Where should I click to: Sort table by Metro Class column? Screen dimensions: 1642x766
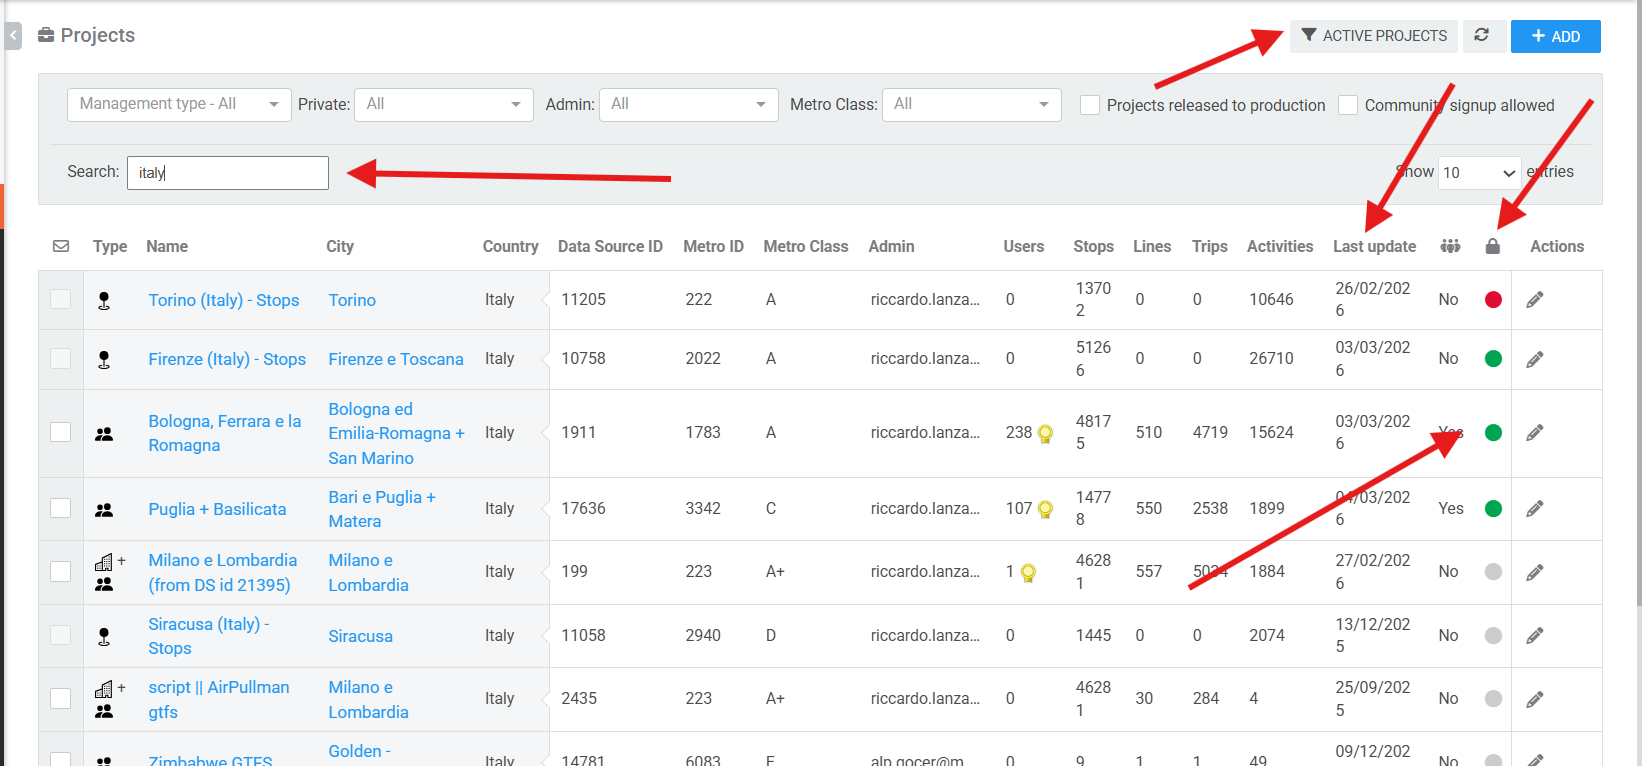click(806, 246)
